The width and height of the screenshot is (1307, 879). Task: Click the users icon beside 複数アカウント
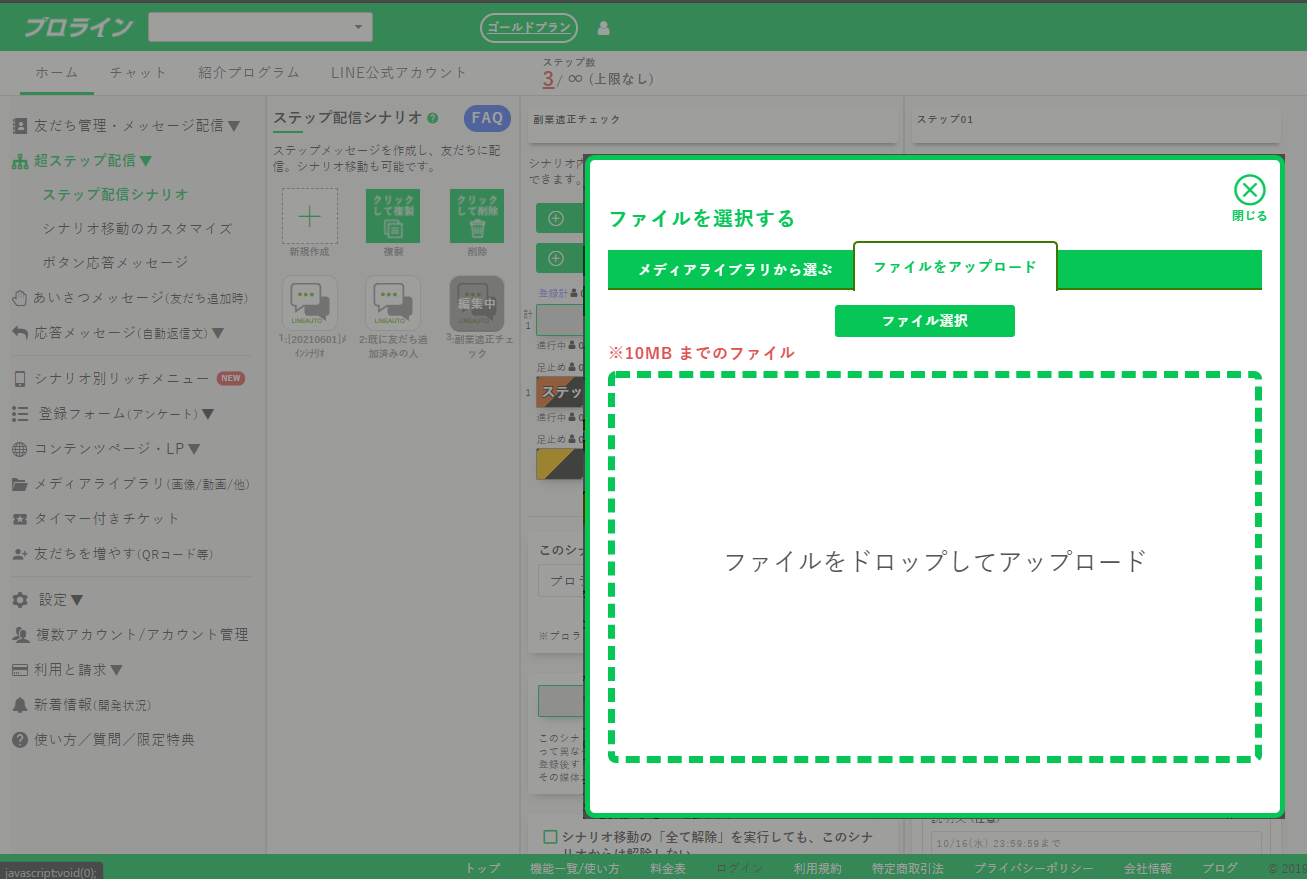[x=20, y=635]
